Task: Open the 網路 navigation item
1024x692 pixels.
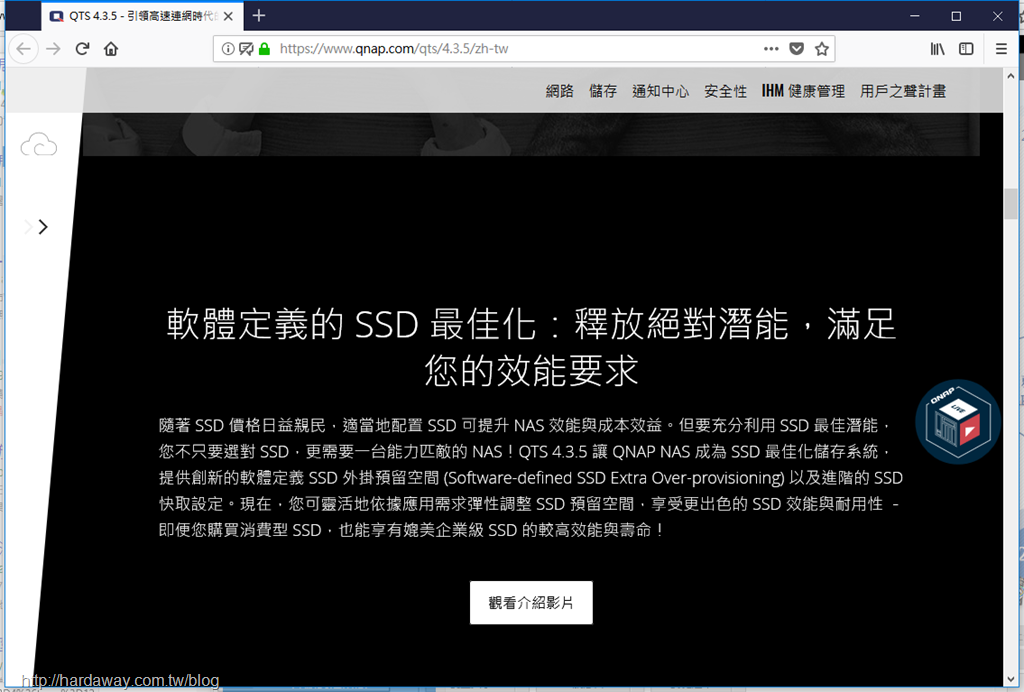Action: (x=560, y=91)
